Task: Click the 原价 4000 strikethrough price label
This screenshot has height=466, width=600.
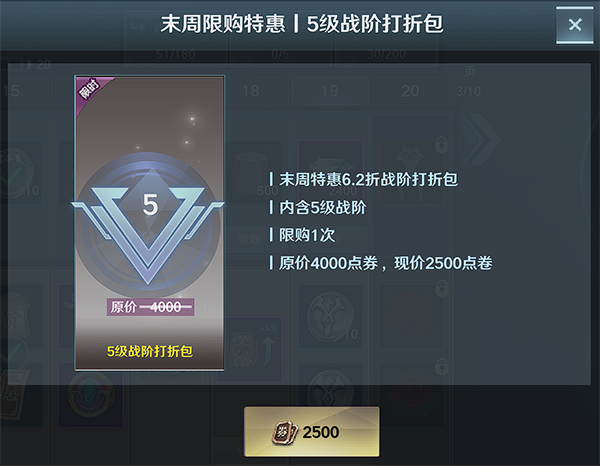Action: click(150, 307)
